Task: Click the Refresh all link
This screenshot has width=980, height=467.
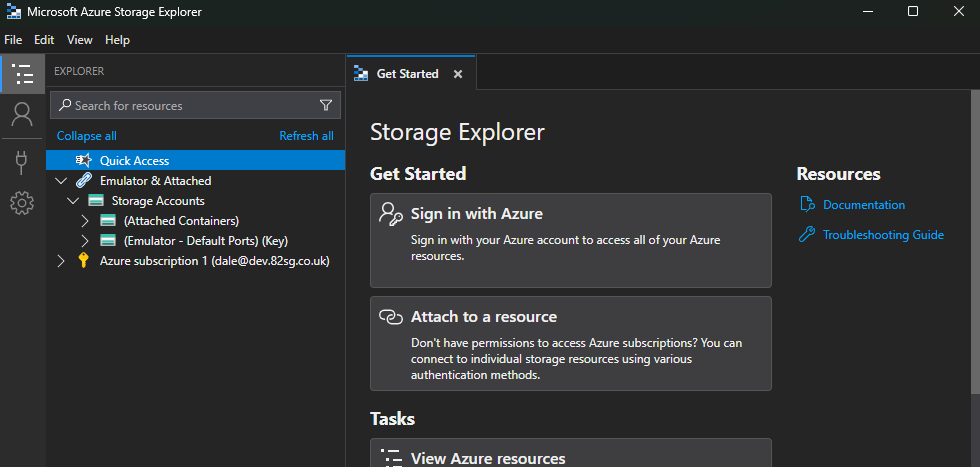Action: point(306,136)
